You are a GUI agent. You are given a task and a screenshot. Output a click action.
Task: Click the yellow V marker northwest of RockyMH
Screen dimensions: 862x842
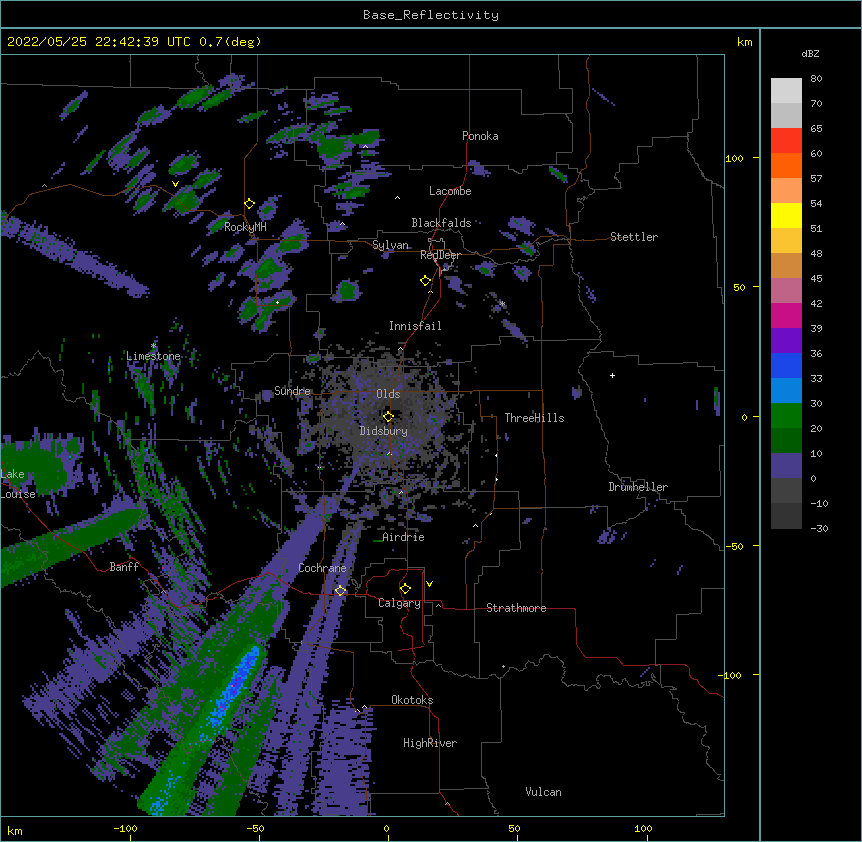(x=175, y=184)
